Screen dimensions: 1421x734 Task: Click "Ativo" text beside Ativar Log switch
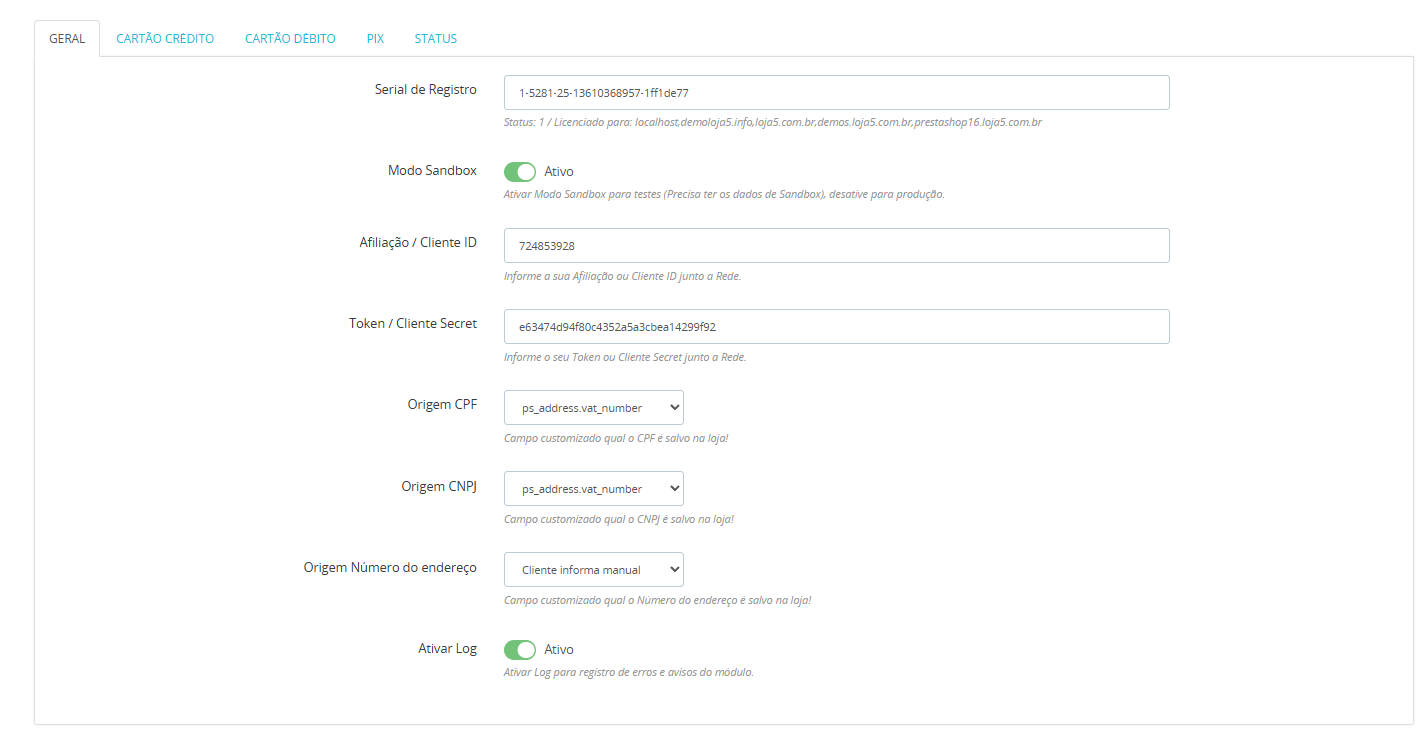[559, 650]
